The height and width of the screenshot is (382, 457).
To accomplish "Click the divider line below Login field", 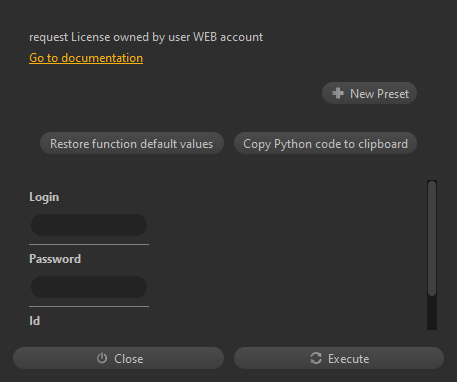I will pyautogui.click(x=89, y=244).
